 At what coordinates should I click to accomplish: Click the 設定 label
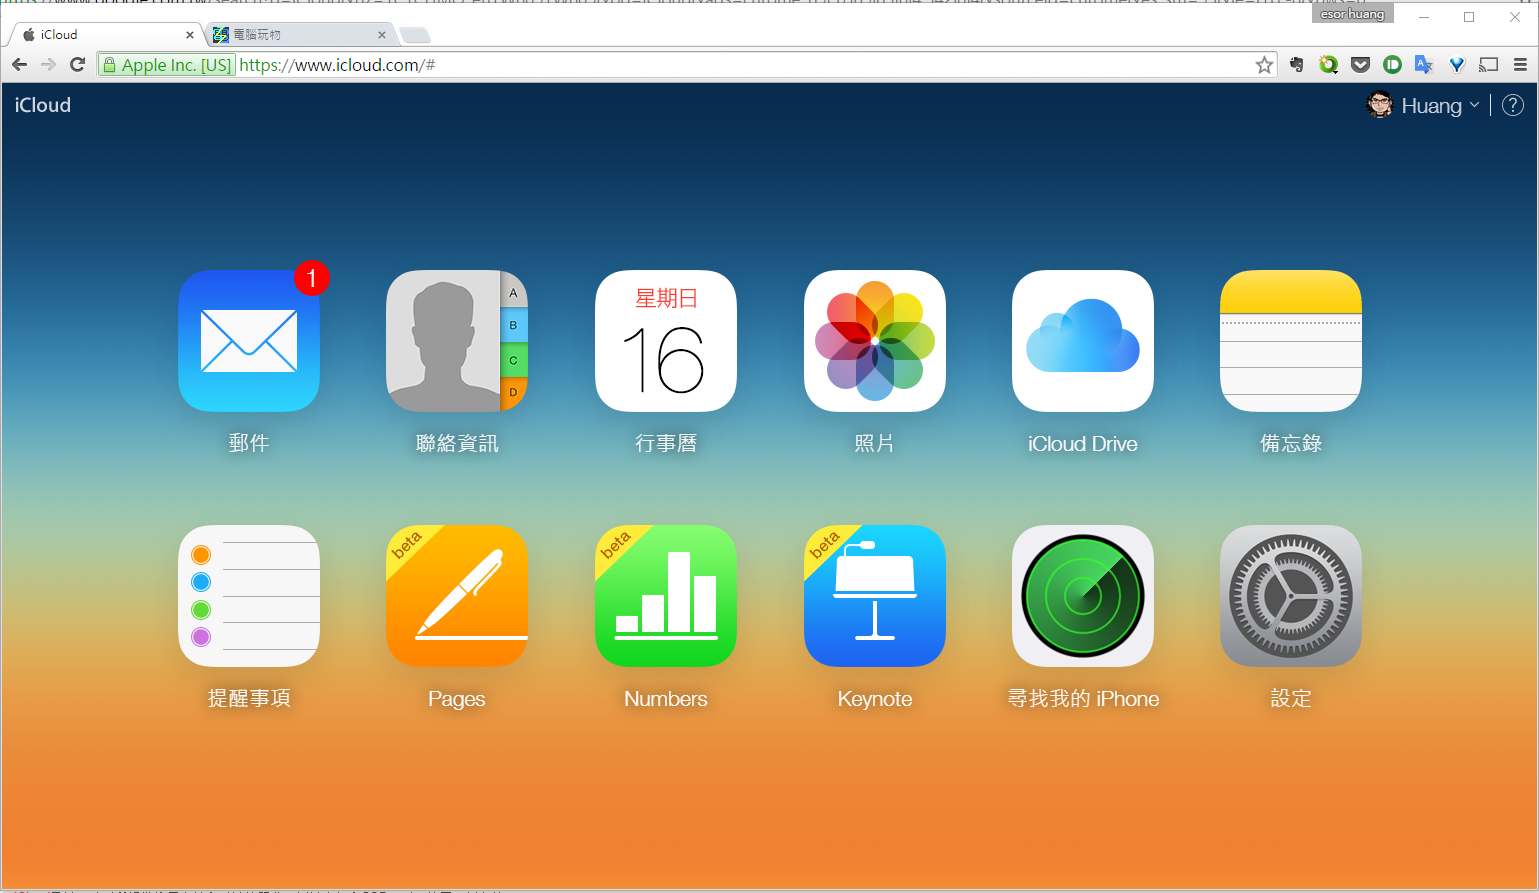click(x=1291, y=698)
